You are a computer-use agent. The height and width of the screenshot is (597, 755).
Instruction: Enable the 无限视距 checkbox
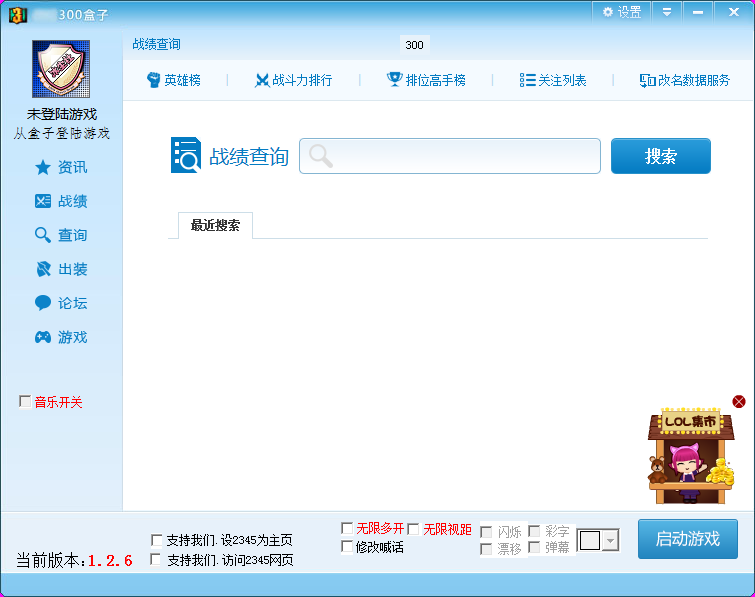[413, 529]
